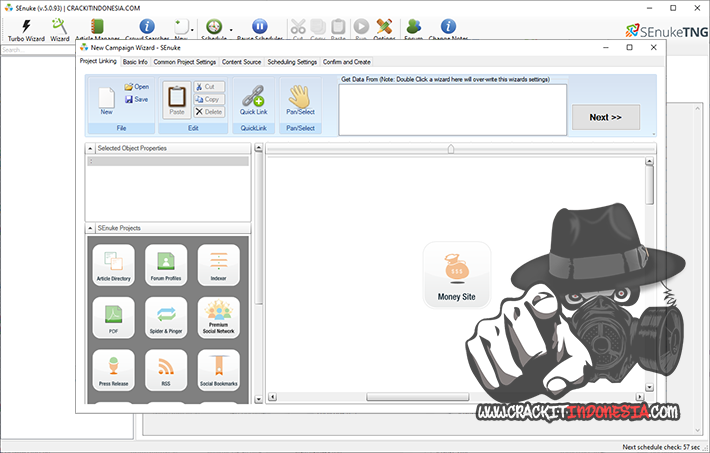Click the Save button in File group

pyautogui.click(x=136, y=100)
